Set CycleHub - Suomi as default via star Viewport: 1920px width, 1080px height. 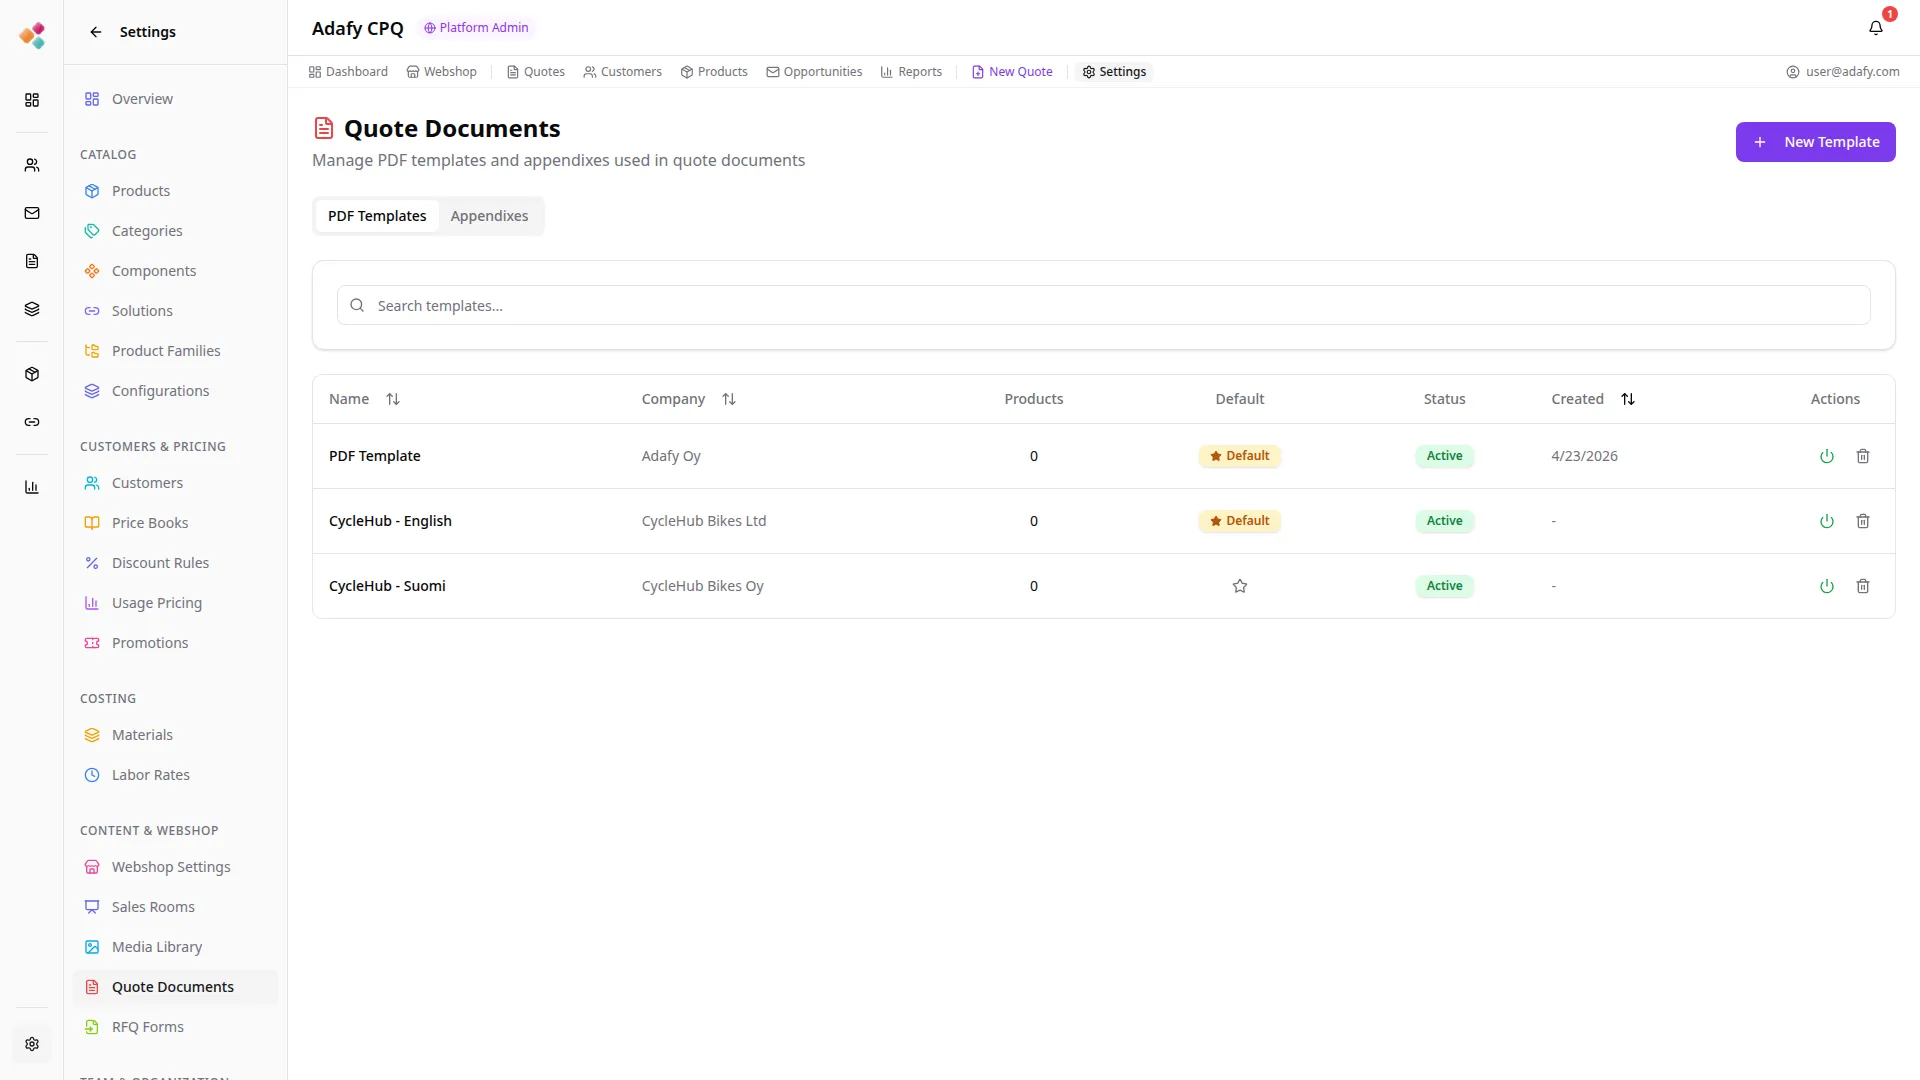(x=1240, y=586)
